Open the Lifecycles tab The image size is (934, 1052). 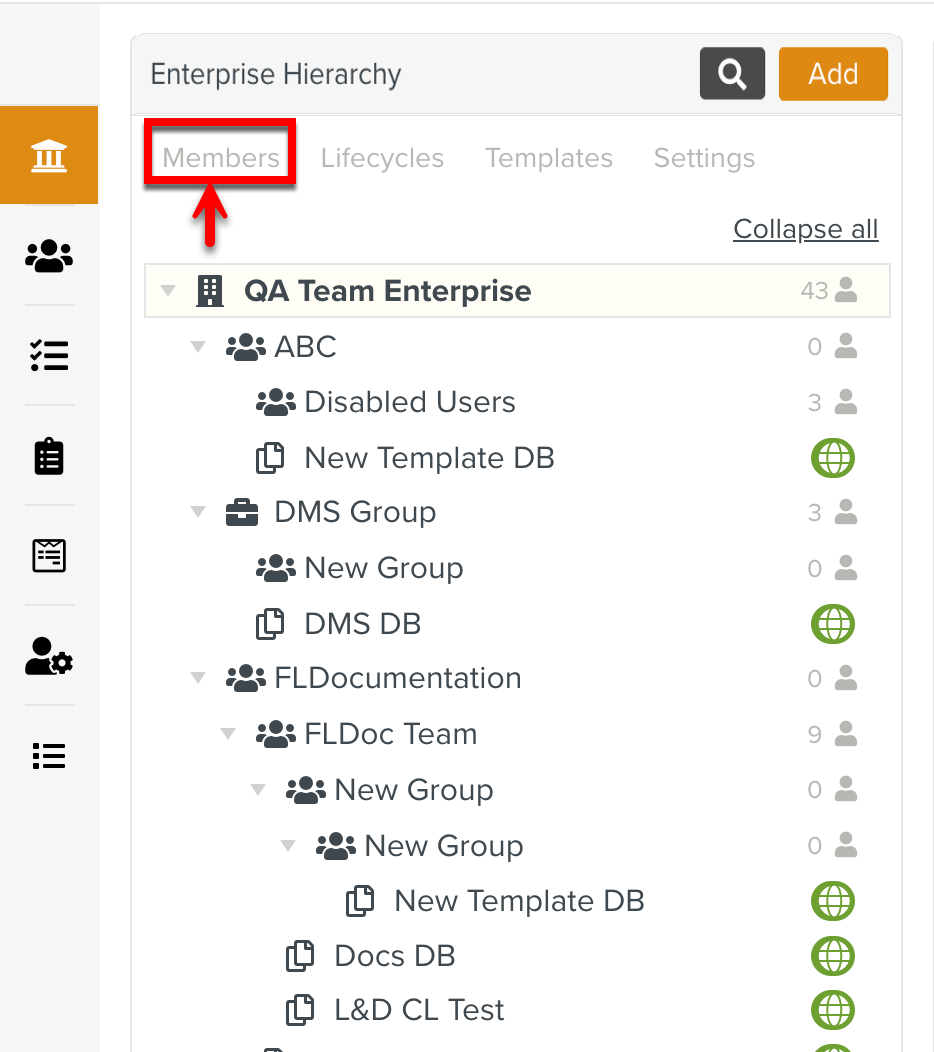pos(382,158)
